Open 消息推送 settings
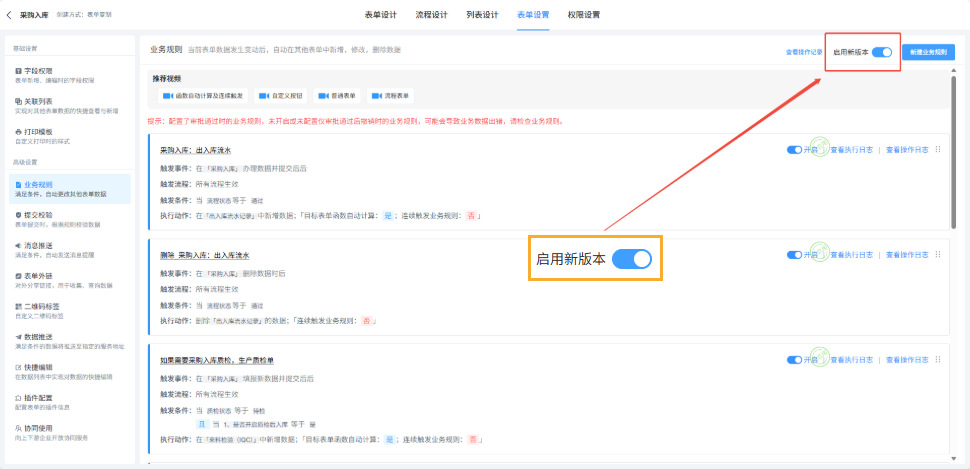970x469 pixels. coord(70,249)
